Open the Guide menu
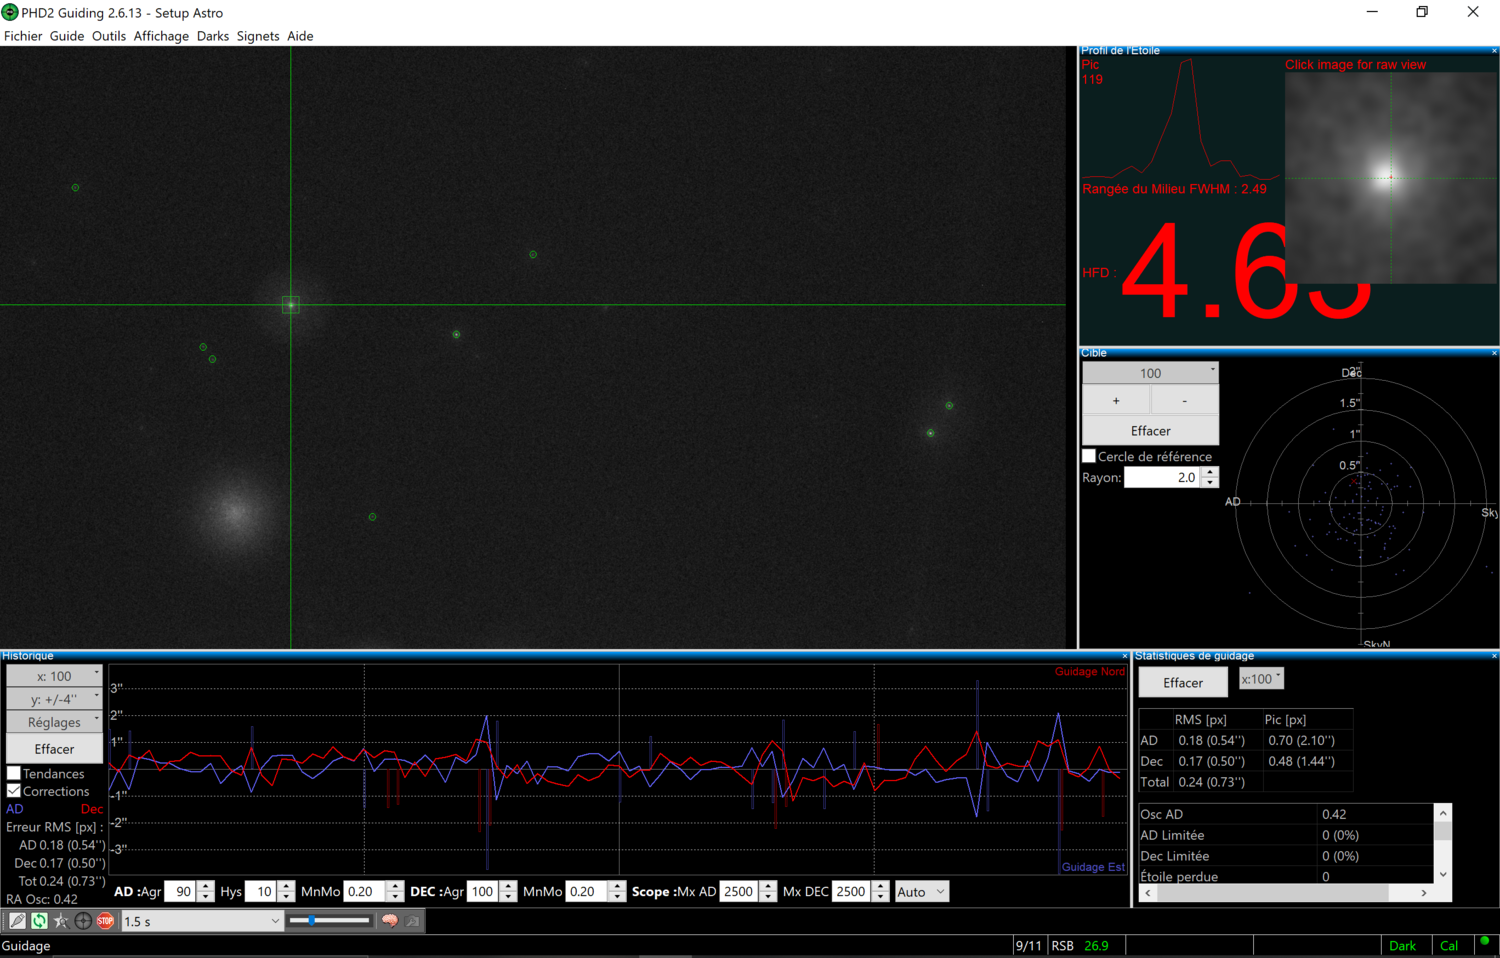The image size is (1500, 958). coord(67,36)
